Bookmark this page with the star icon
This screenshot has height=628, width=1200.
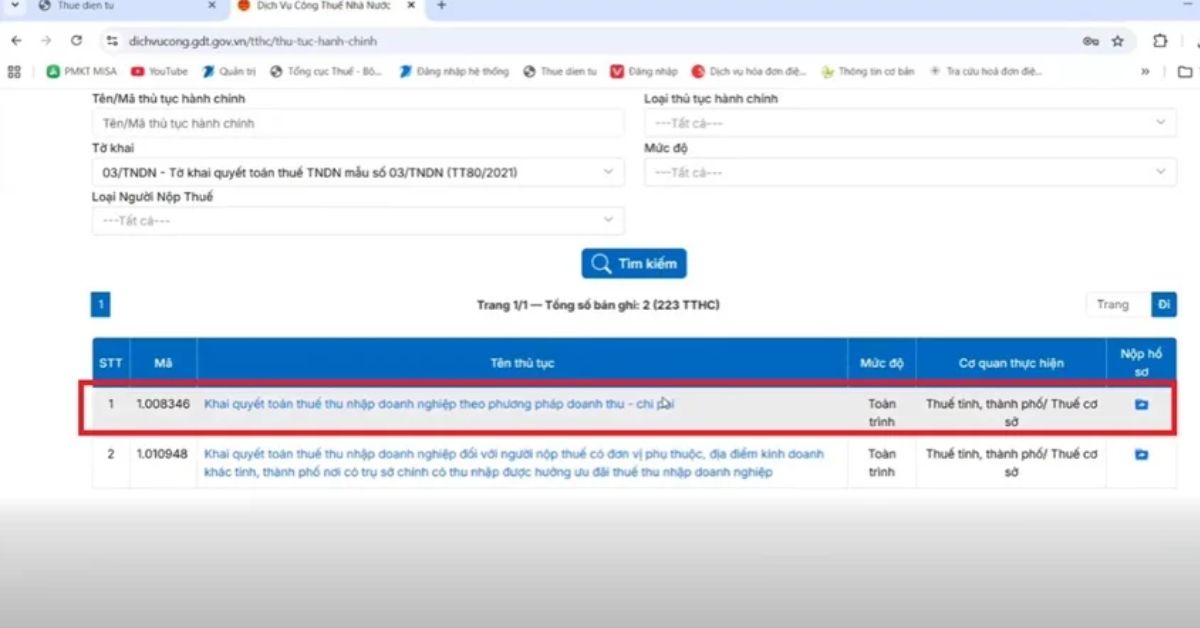(1117, 41)
